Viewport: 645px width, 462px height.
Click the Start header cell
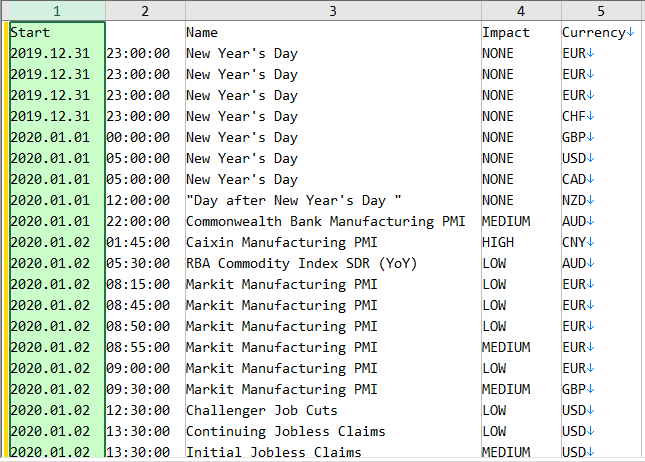pyautogui.click(x=57, y=33)
